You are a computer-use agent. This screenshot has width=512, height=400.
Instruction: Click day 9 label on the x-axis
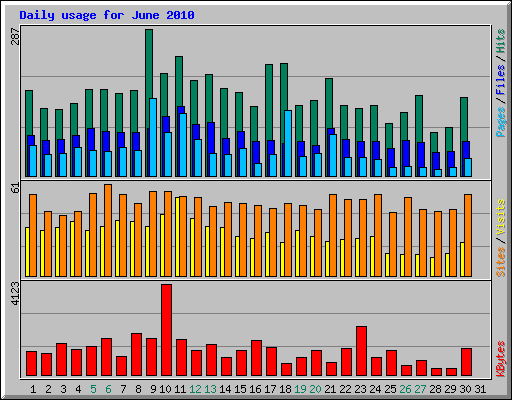coord(153,389)
